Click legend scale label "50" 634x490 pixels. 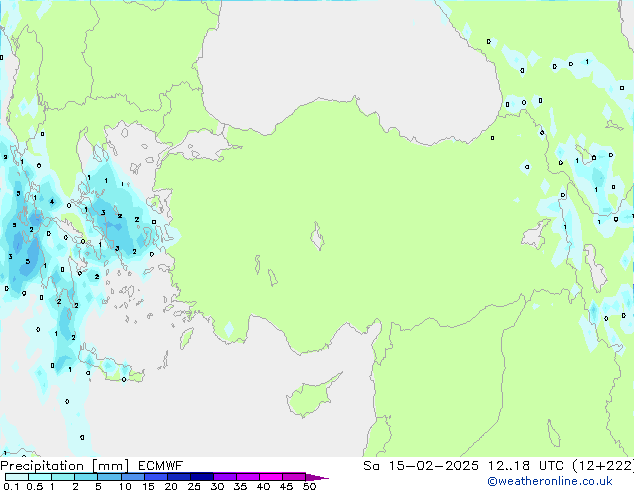tap(309, 486)
